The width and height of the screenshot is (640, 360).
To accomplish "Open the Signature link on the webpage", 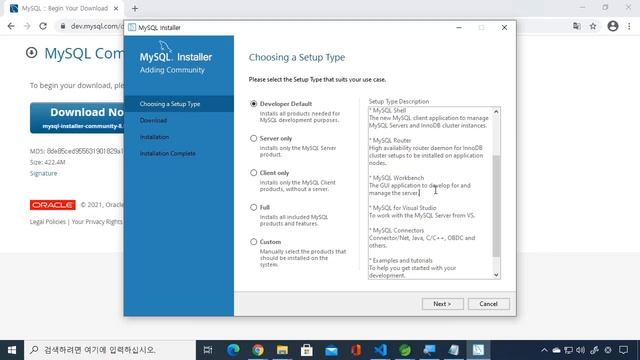I will (x=43, y=173).
